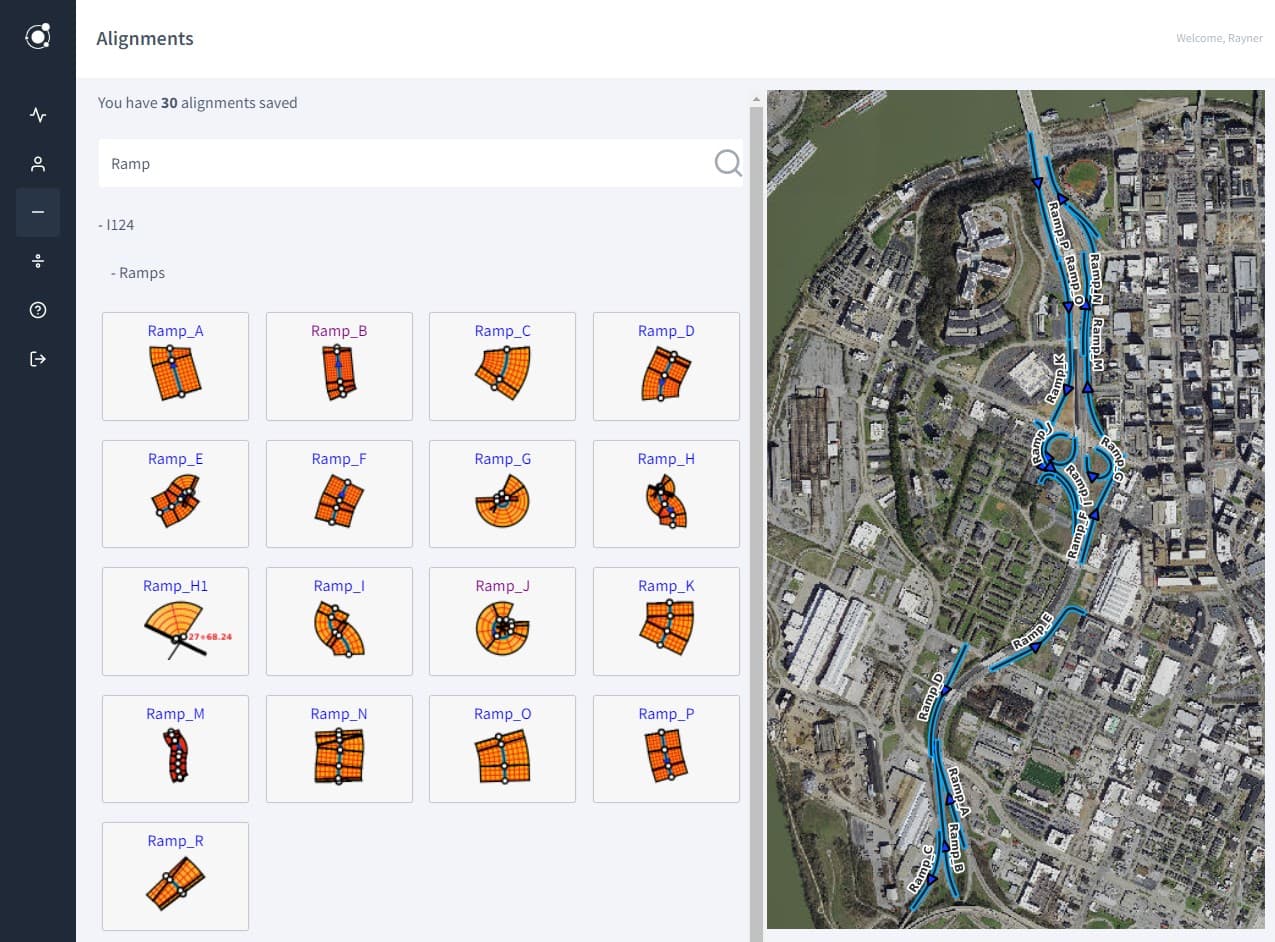1275x942 pixels.
Task: Open the help question-mark icon
Action: (x=37, y=310)
